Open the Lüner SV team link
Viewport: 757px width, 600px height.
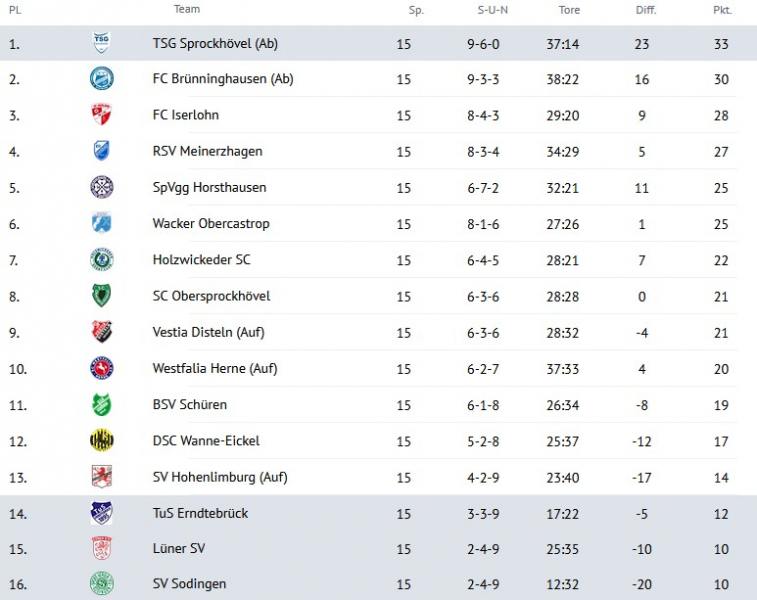click(179, 549)
